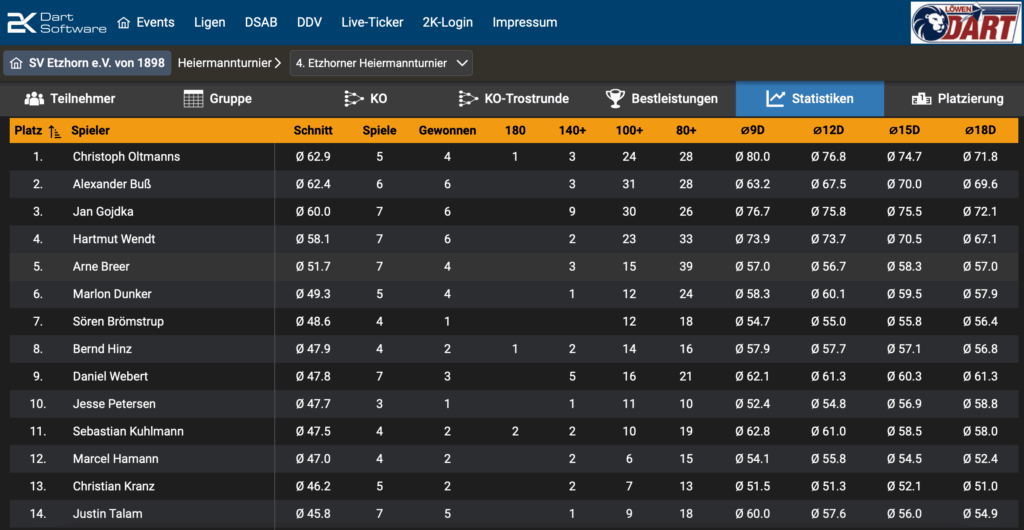Viewport: 1024px width, 530px height.
Task: Click the 2K Dart Software logo
Action: [x=54, y=22]
